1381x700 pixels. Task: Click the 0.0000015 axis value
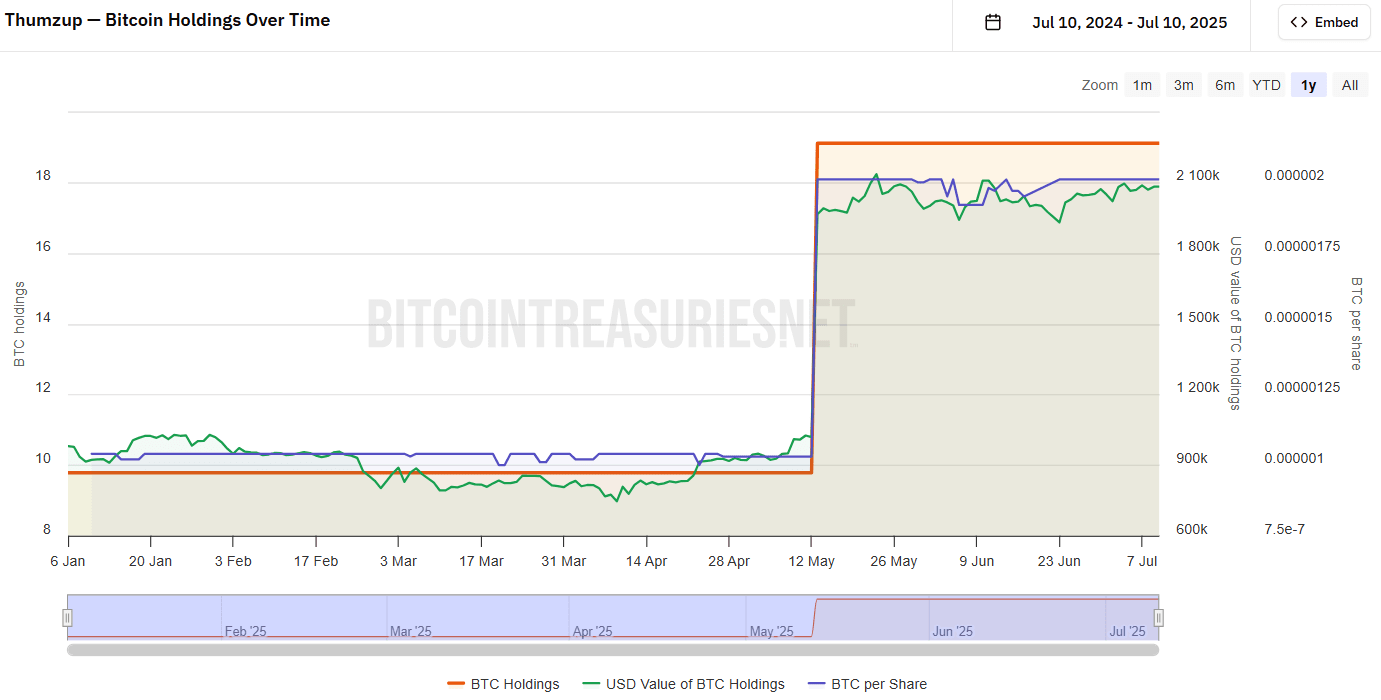pyautogui.click(x=1298, y=317)
